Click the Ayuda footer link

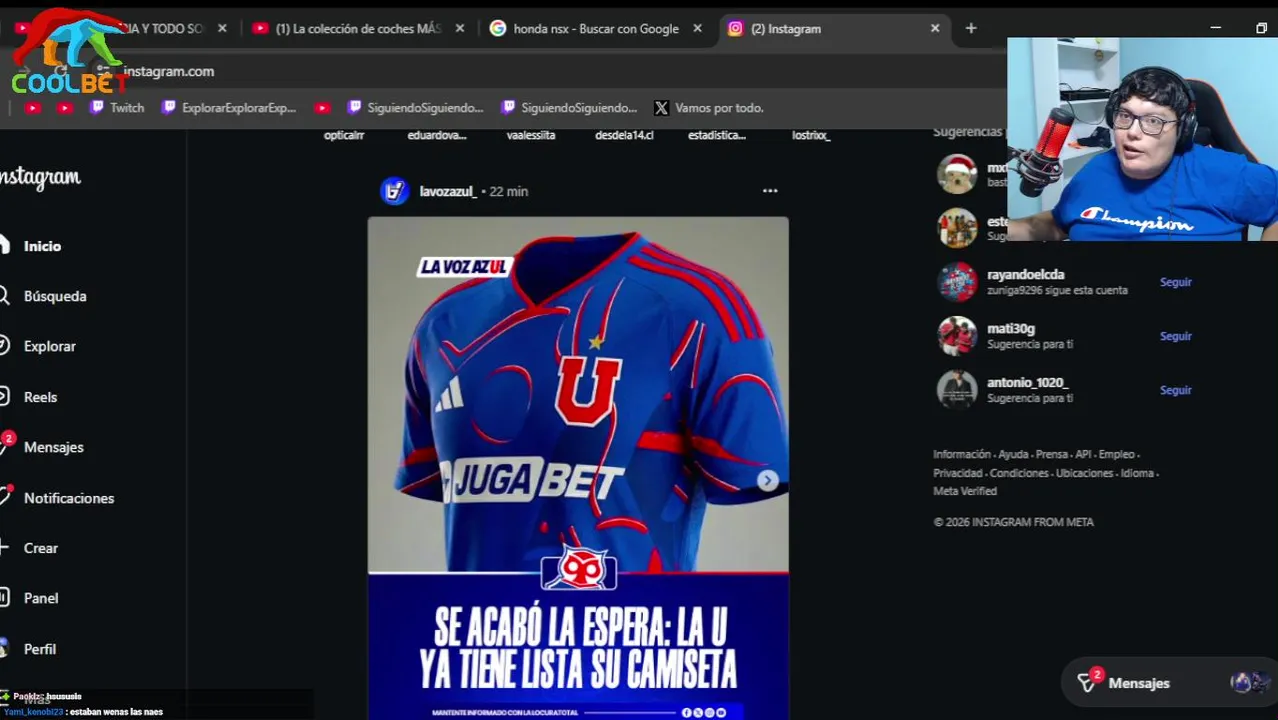pyautogui.click(x=1013, y=454)
